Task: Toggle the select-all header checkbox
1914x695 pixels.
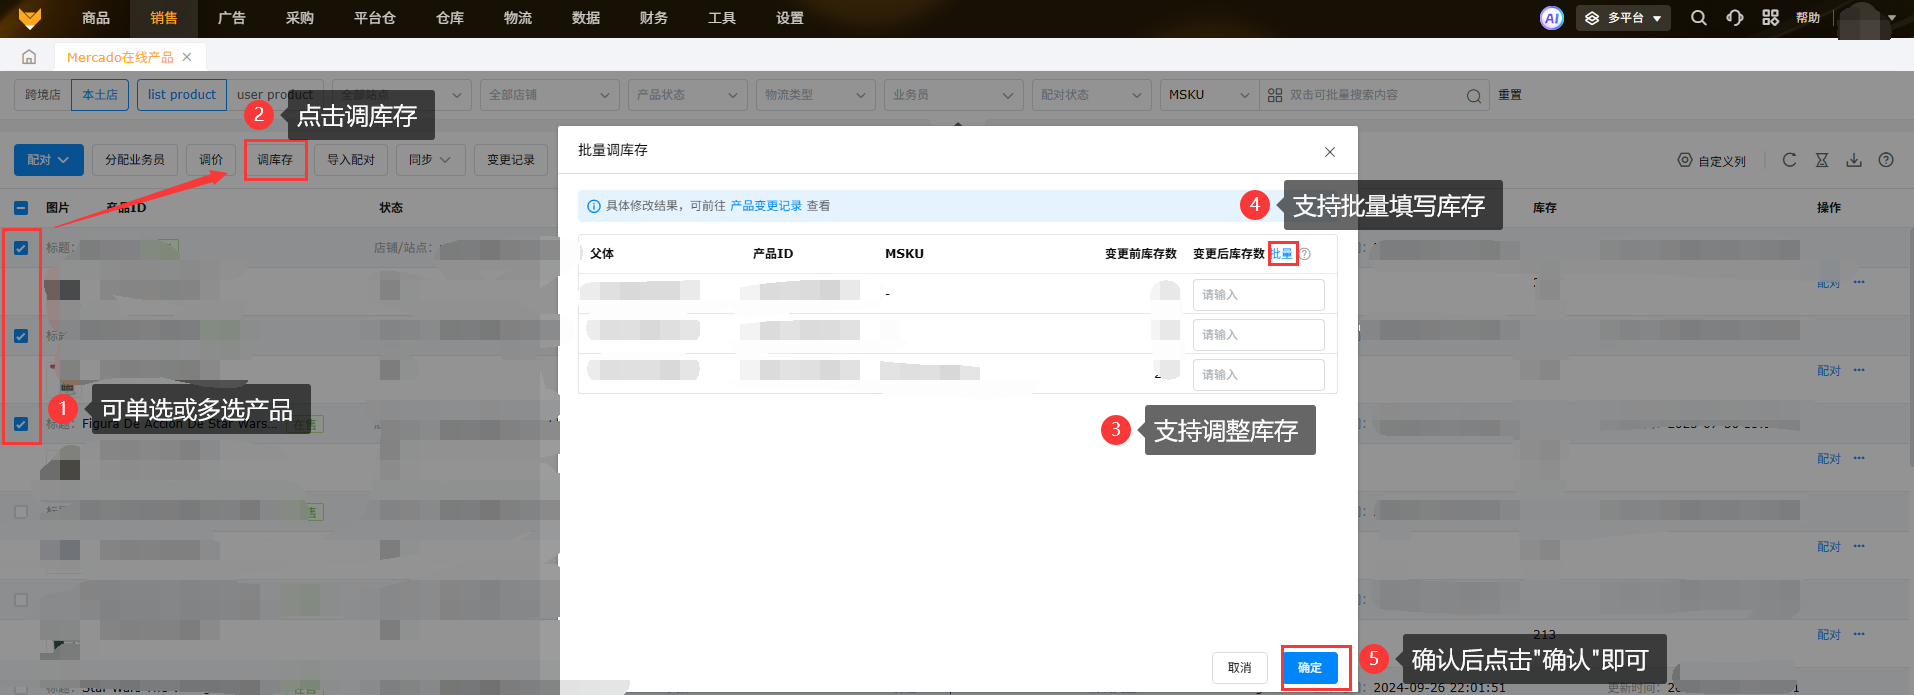Action: point(21,208)
